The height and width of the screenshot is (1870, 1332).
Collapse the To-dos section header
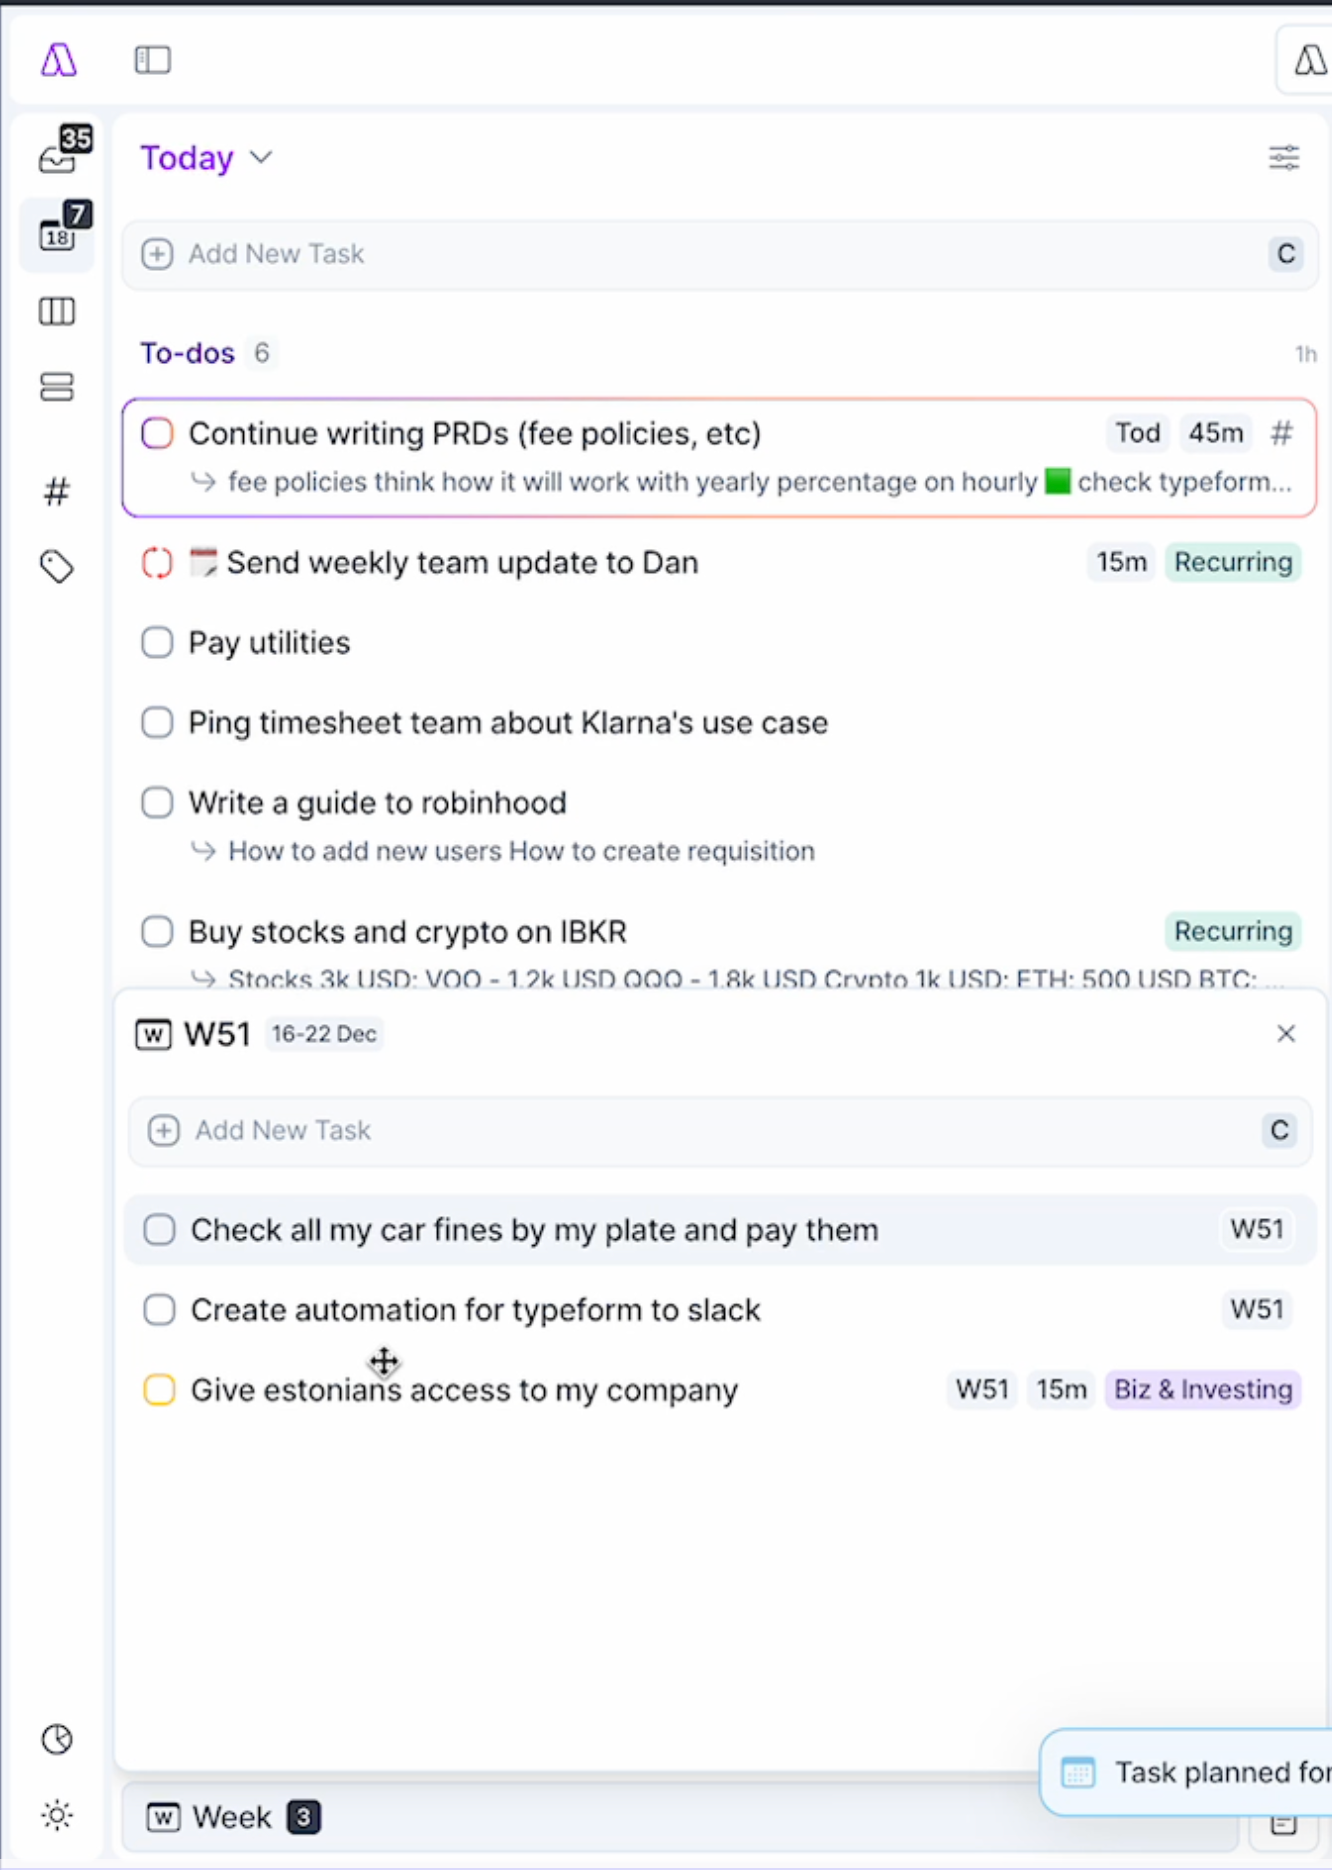[x=187, y=353]
